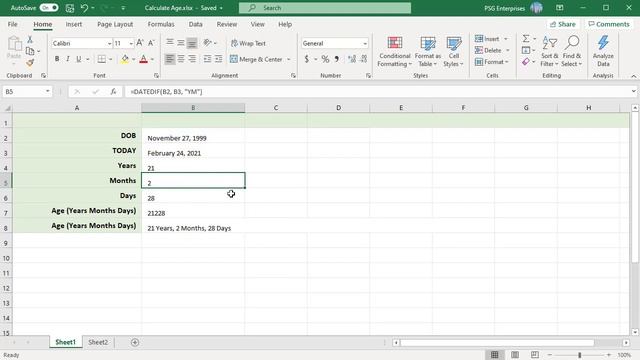Viewport: 640px width, 360px height.
Task: Click the Borders icon
Action: click(x=102, y=59)
